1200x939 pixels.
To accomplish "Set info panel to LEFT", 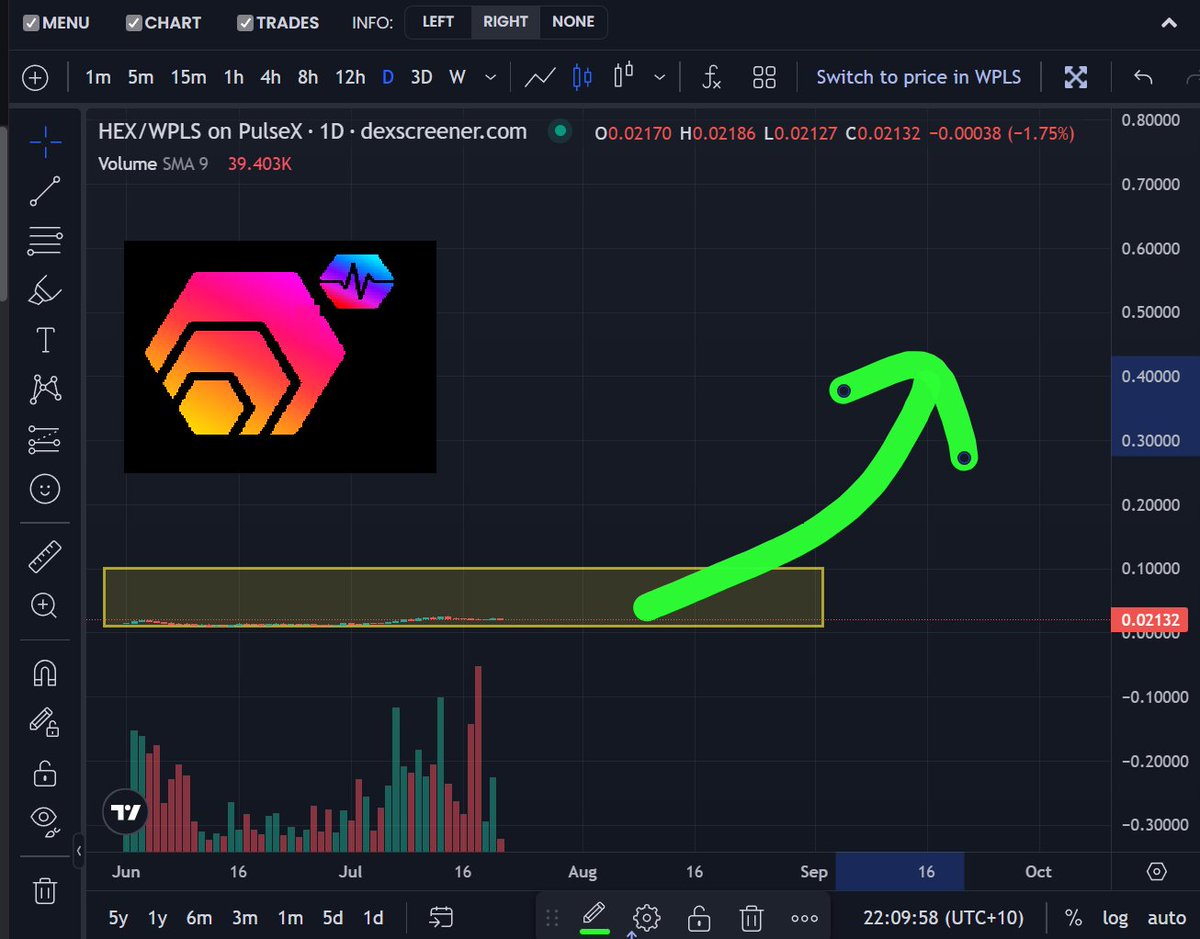I will [438, 22].
